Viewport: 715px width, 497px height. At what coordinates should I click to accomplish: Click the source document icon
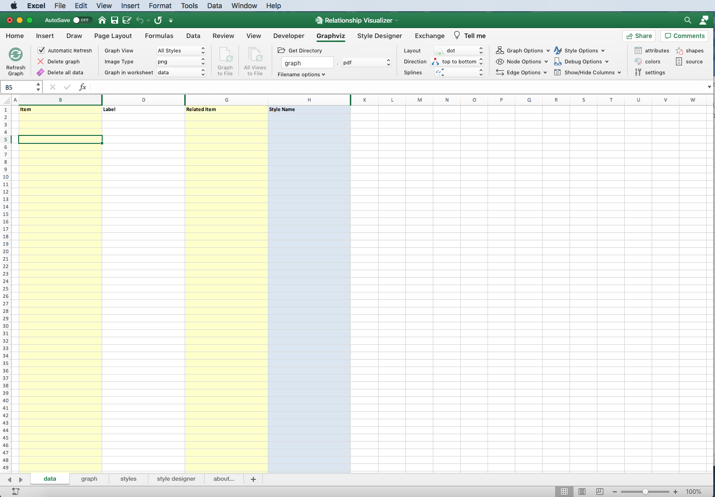[679, 61]
